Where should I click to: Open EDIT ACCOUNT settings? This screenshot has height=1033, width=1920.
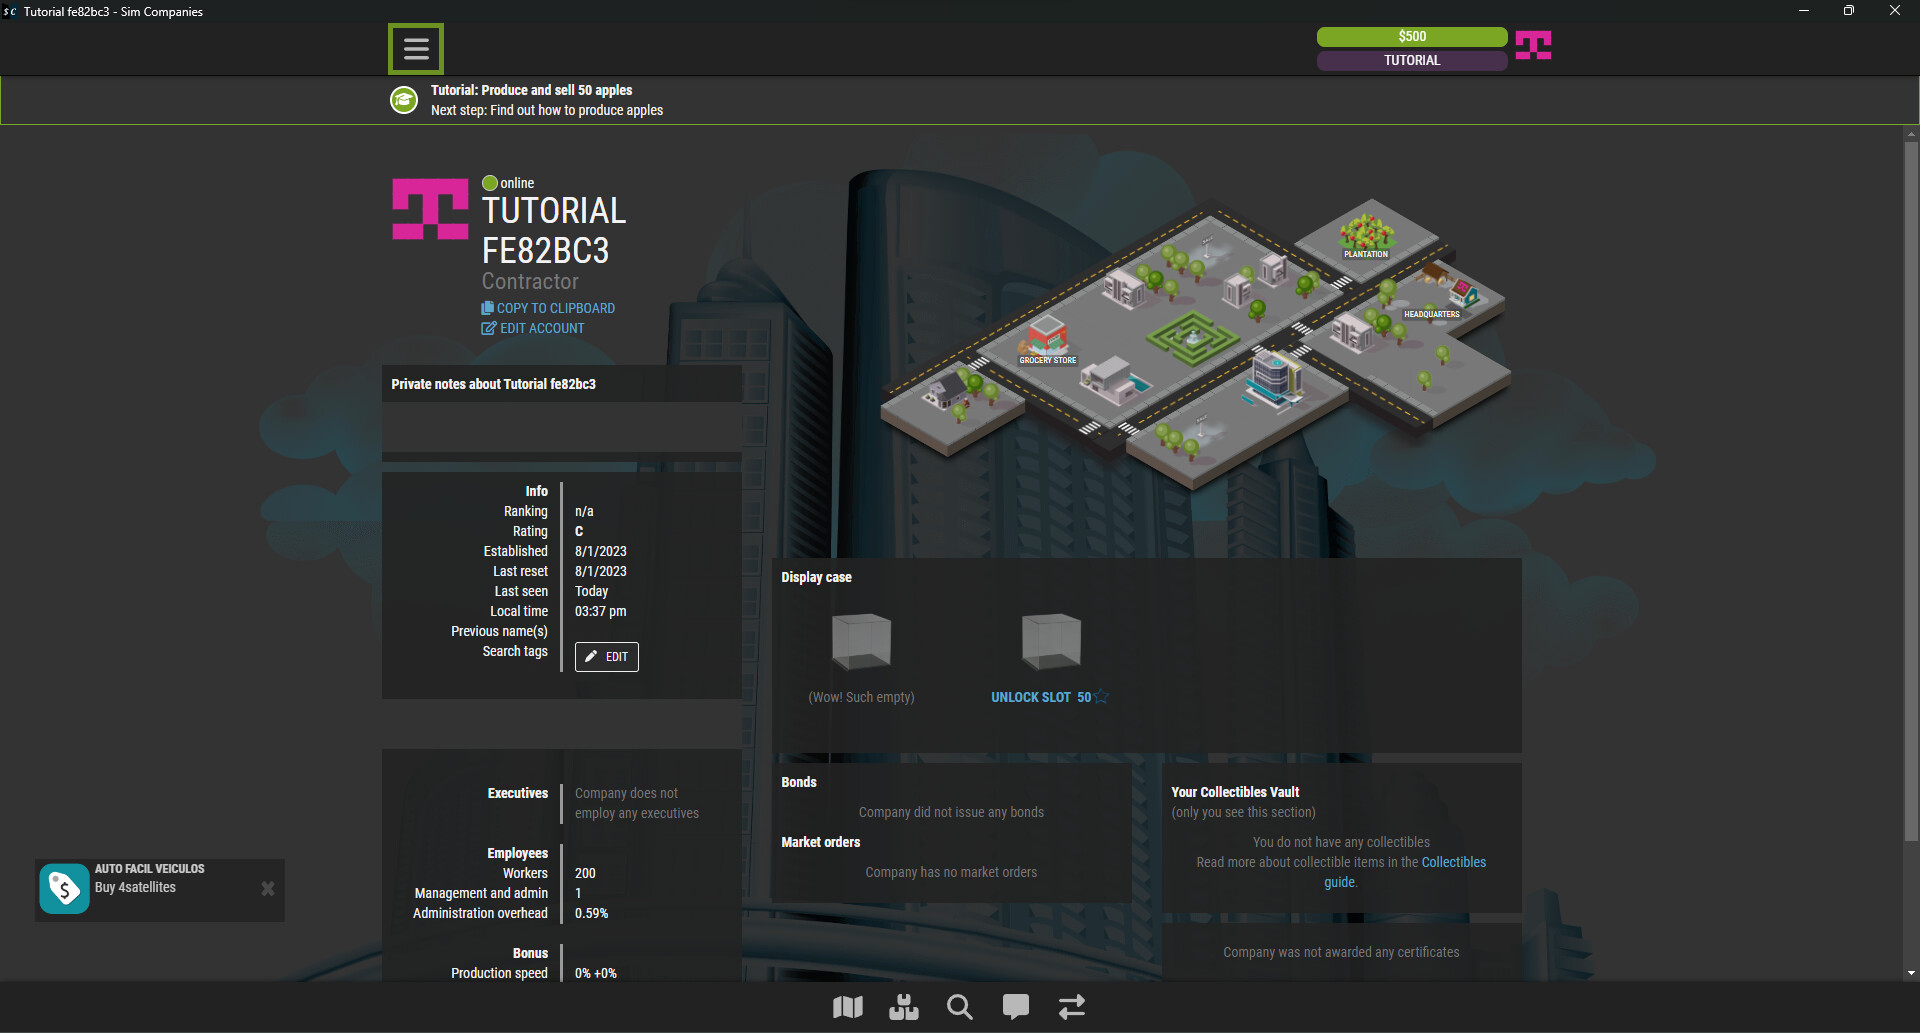point(532,328)
